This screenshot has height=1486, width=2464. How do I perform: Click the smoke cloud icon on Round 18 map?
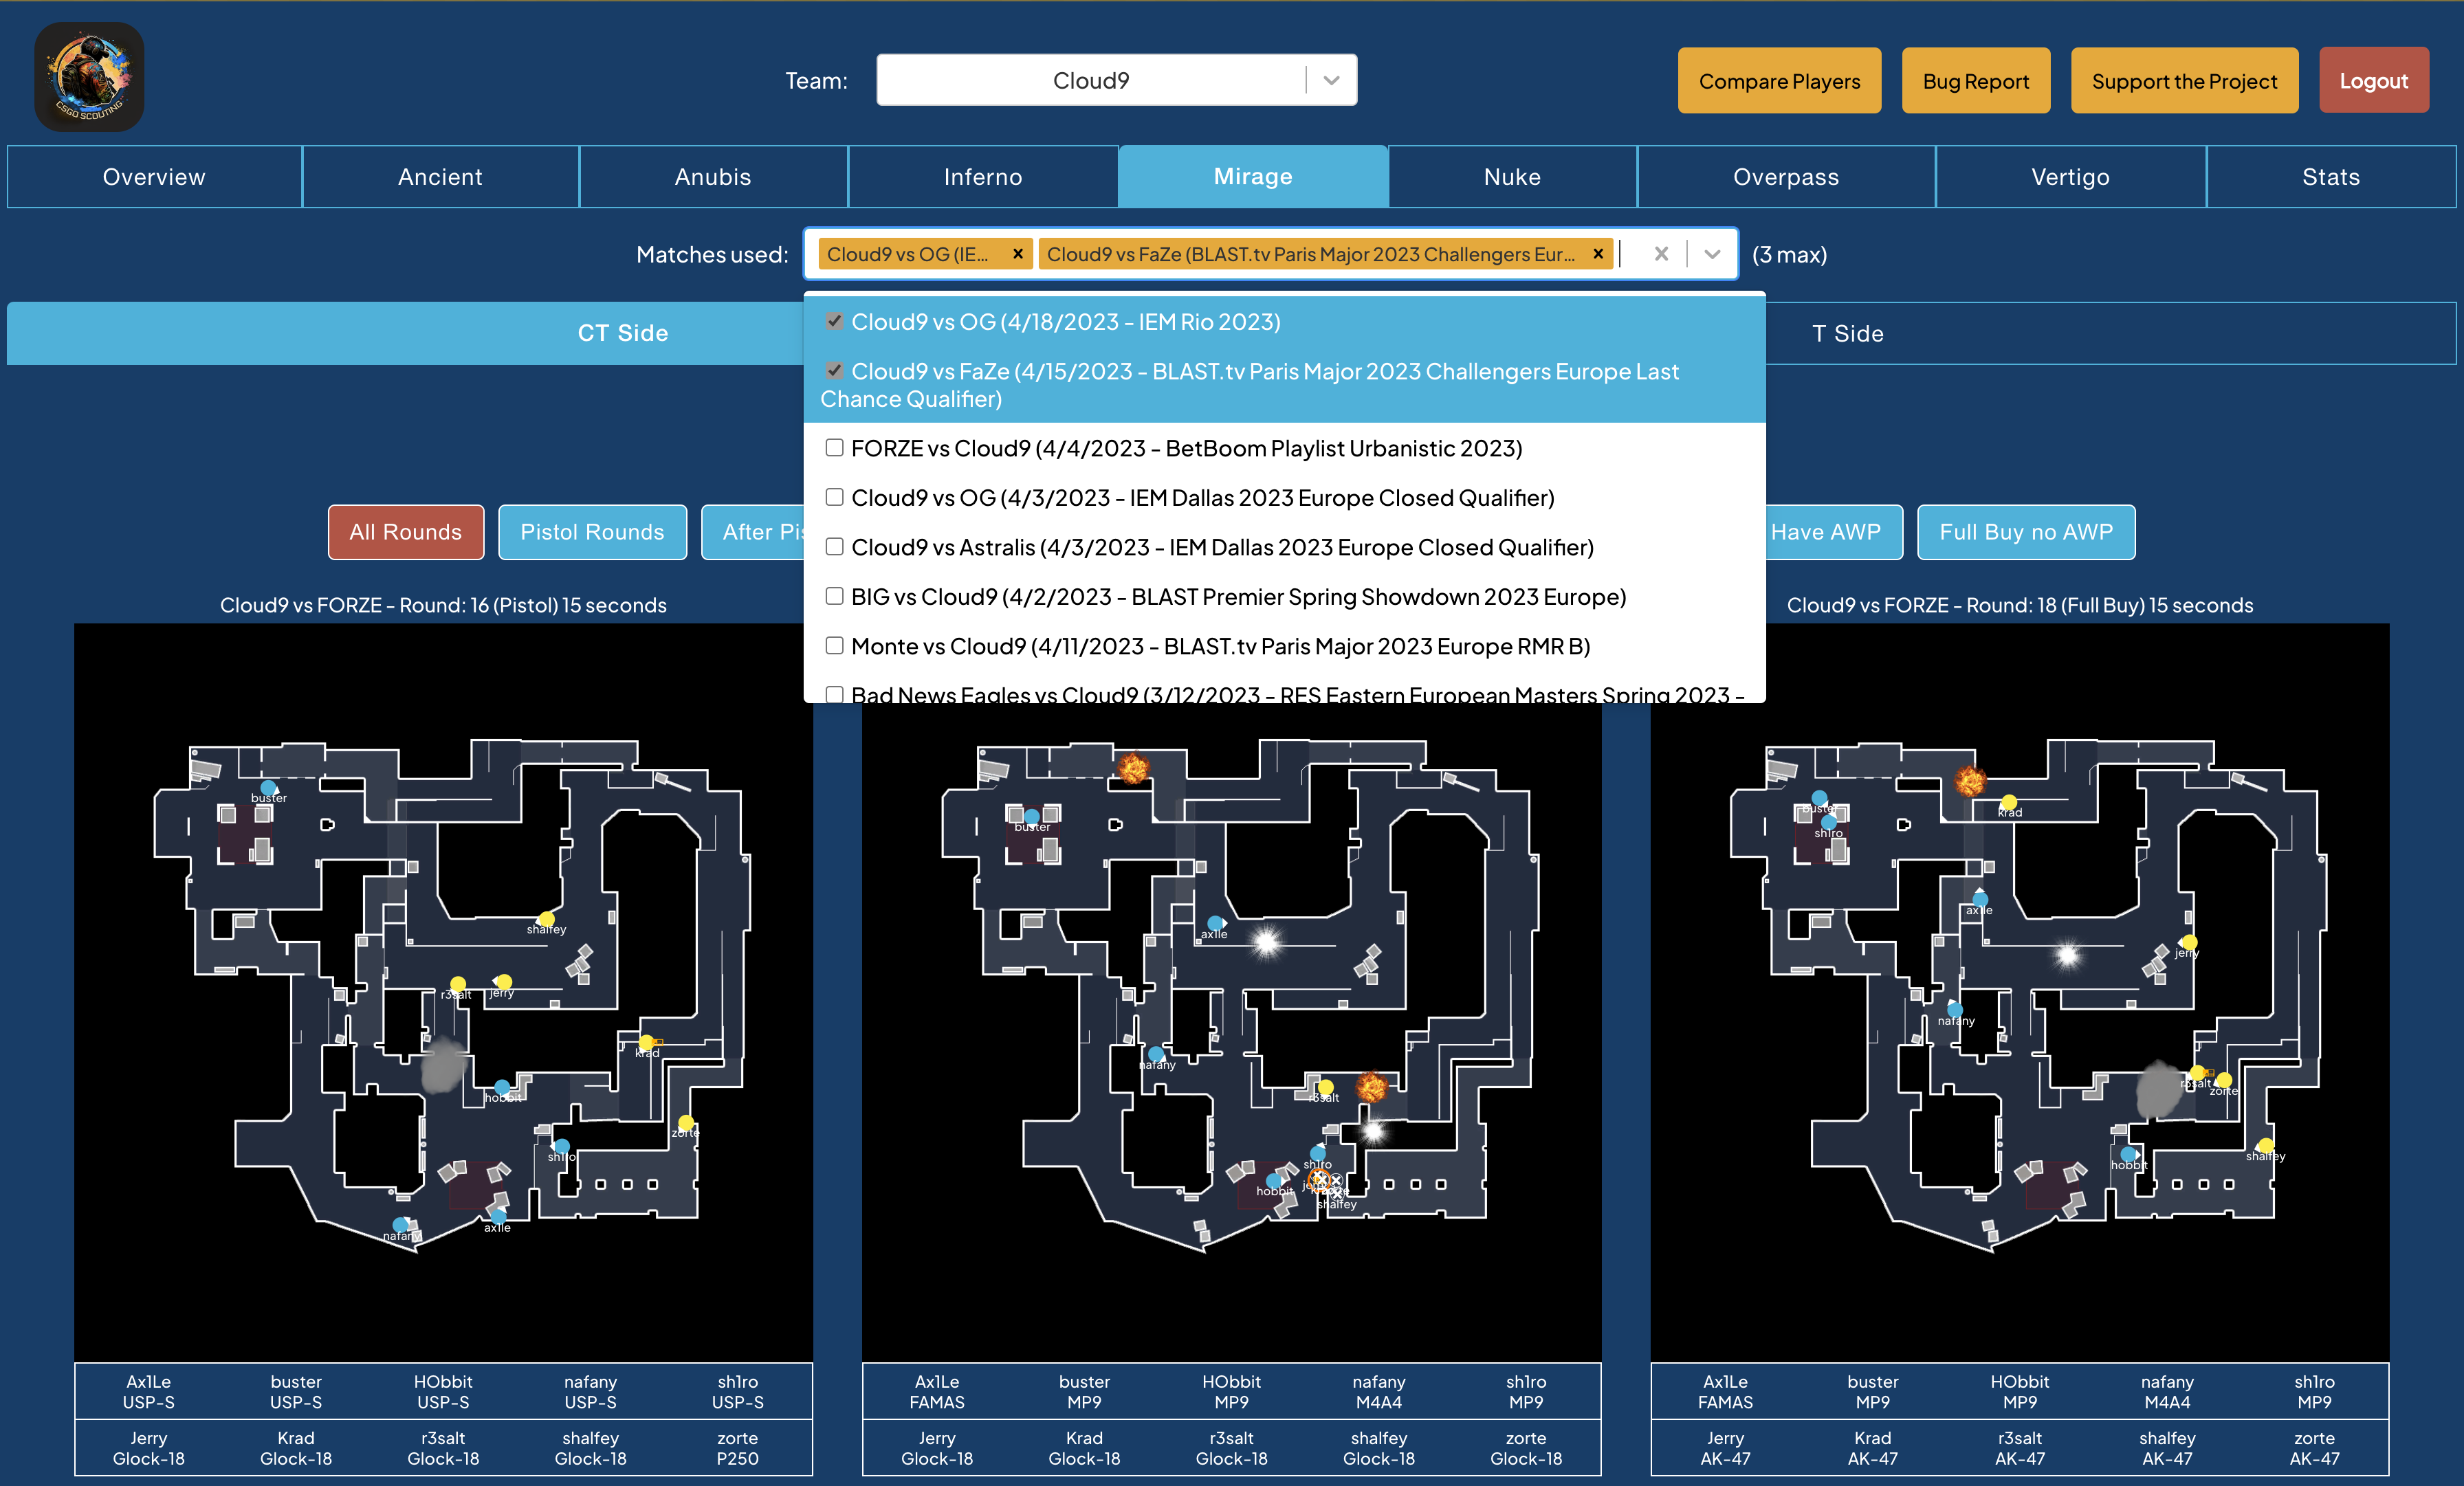[2158, 1090]
